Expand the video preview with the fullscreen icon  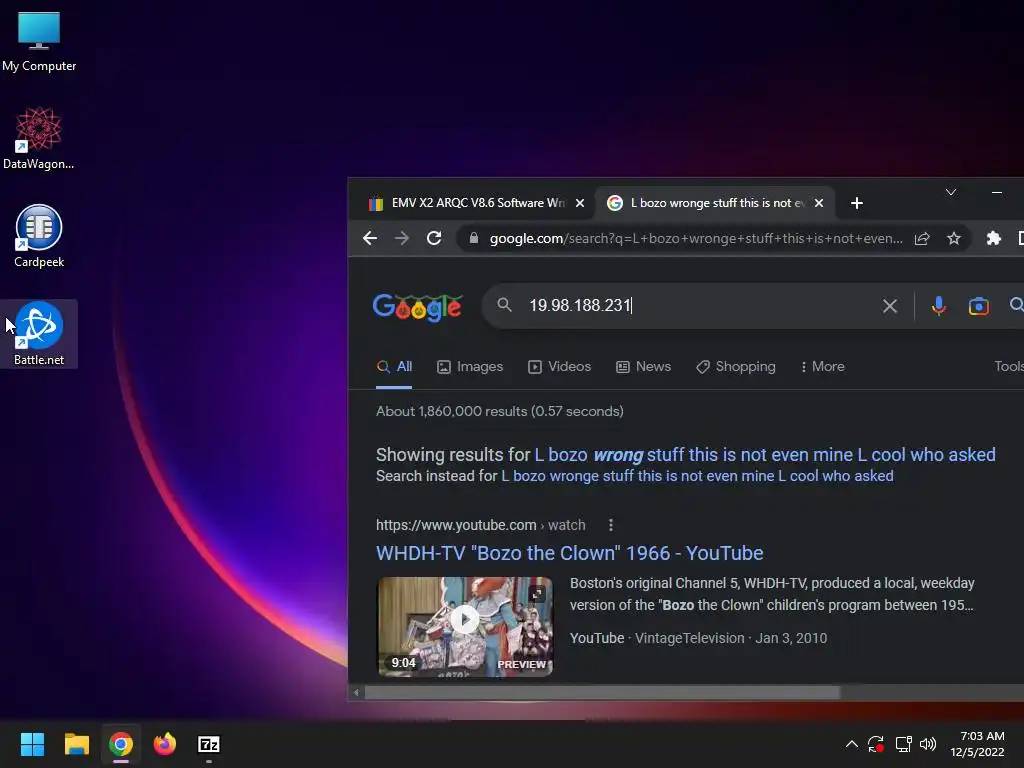[x=537, y=594]
